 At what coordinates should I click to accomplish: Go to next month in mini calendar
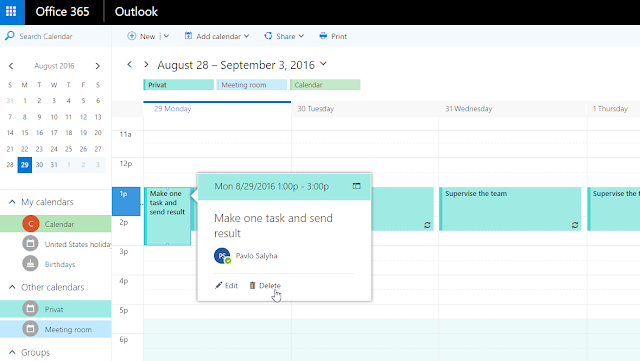pos(98,66)
